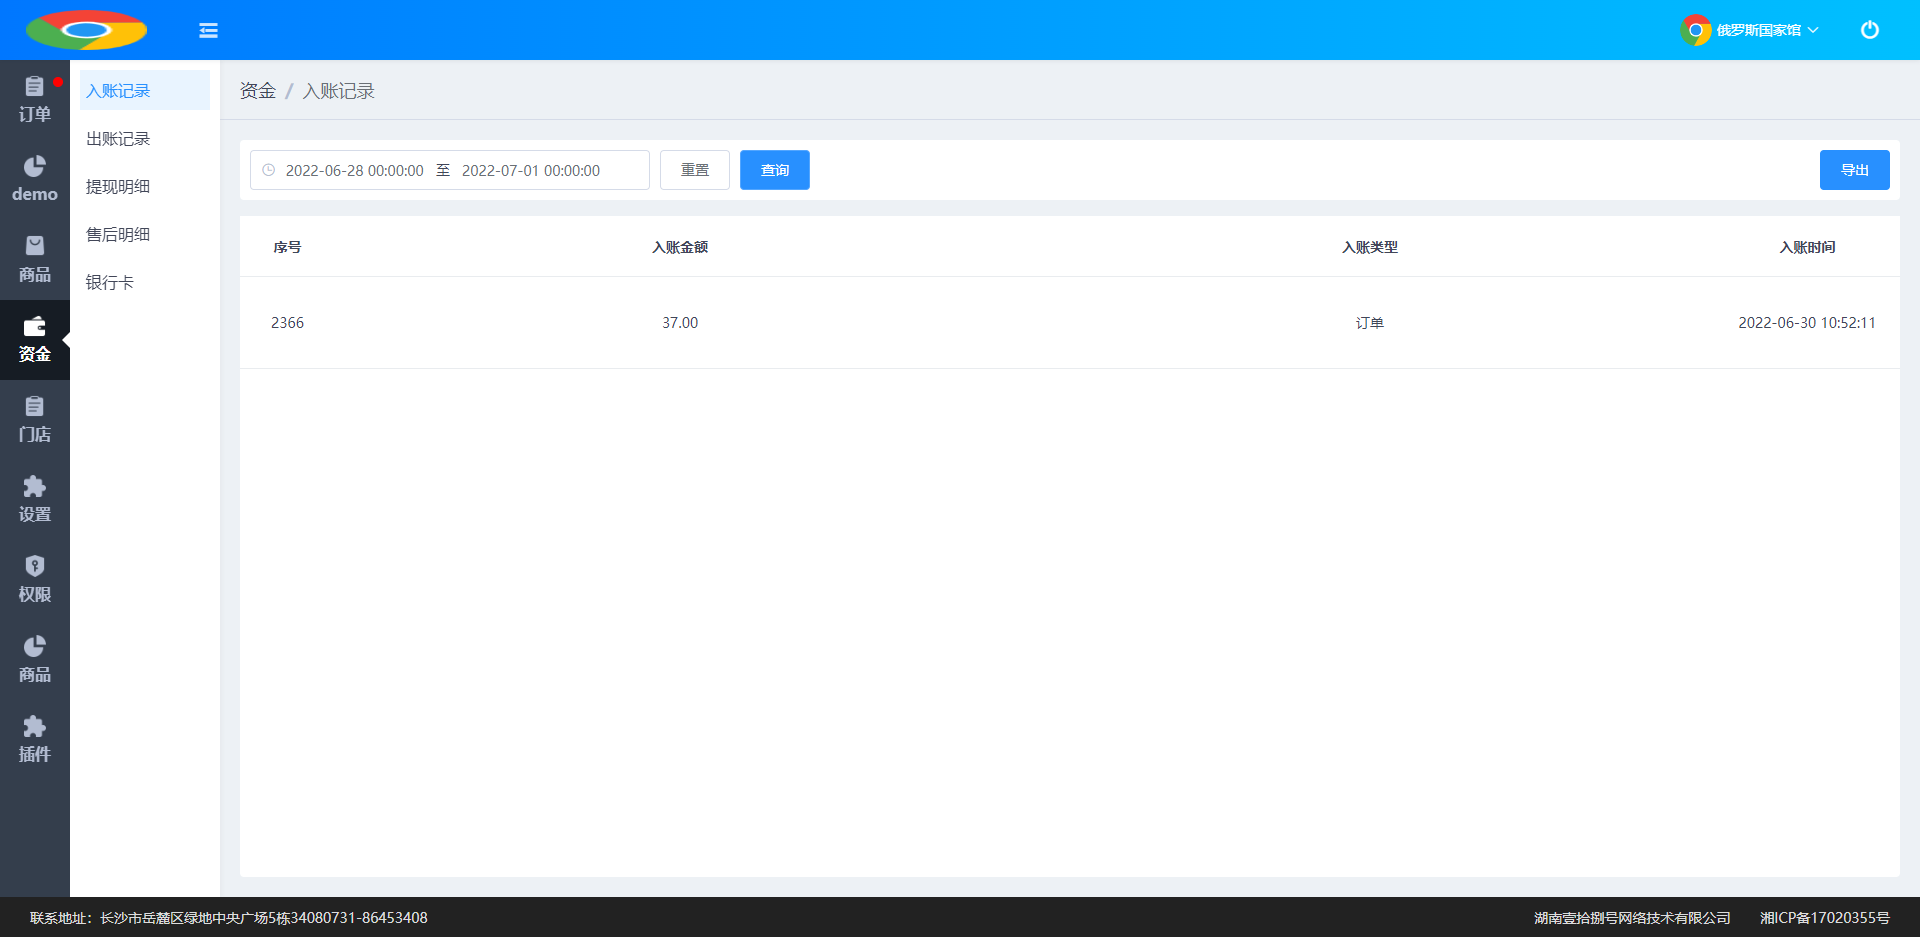Screen dimensions: 1920x937
Task: Click the 2366 serial number cell
Action: (x=287, y=323)
